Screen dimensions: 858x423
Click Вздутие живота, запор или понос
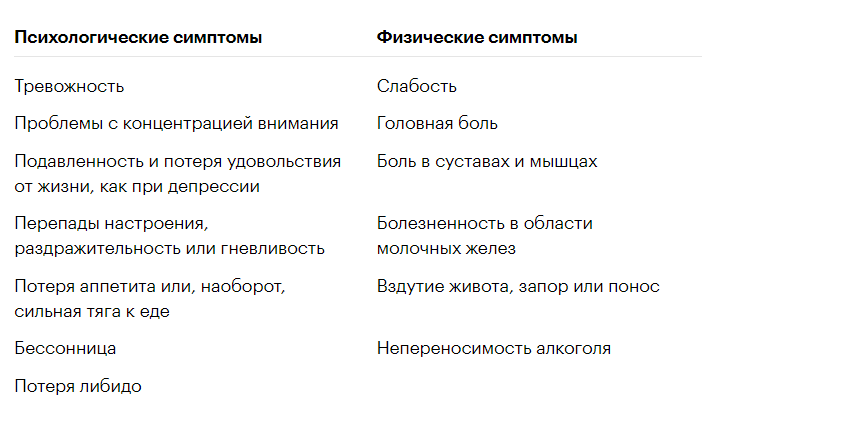pos(518,286)
